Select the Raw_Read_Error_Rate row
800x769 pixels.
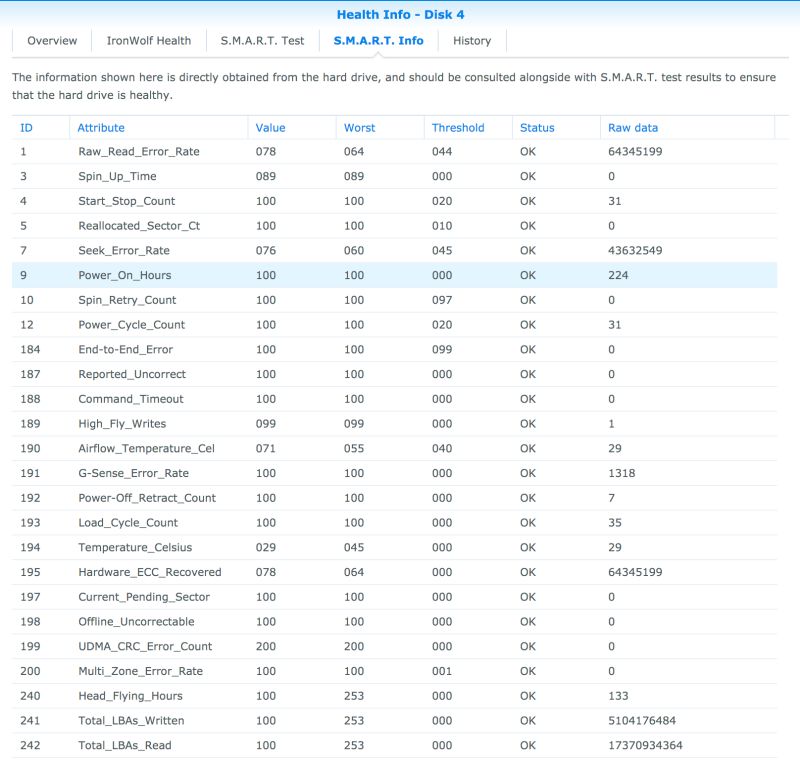click(394, 152)
